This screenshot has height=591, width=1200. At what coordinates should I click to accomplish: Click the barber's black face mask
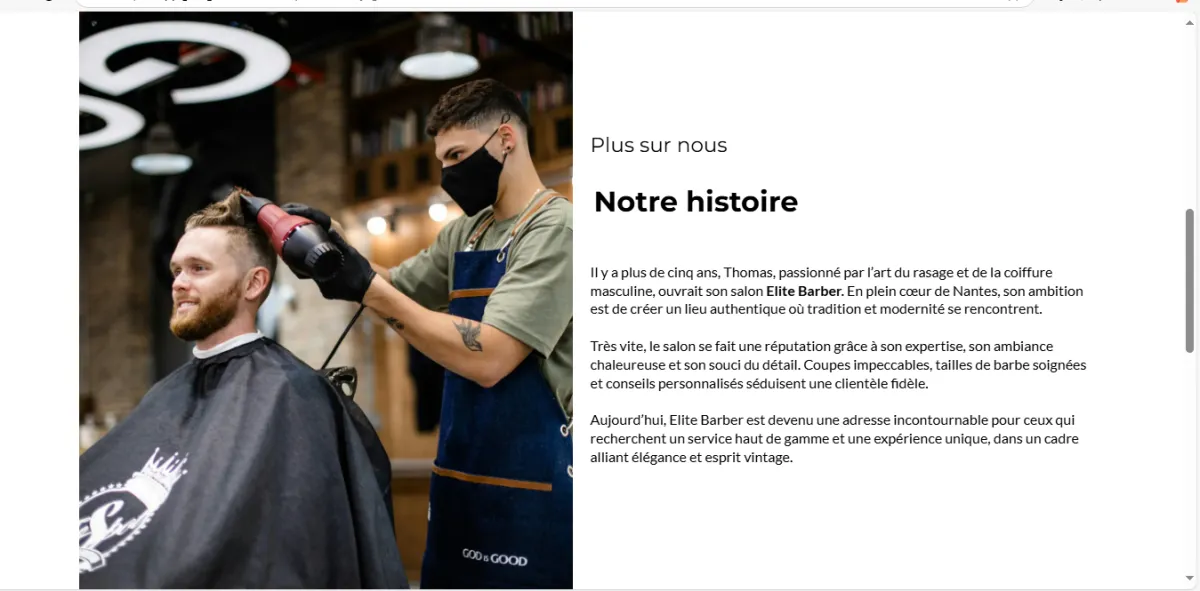pos(472,174)
